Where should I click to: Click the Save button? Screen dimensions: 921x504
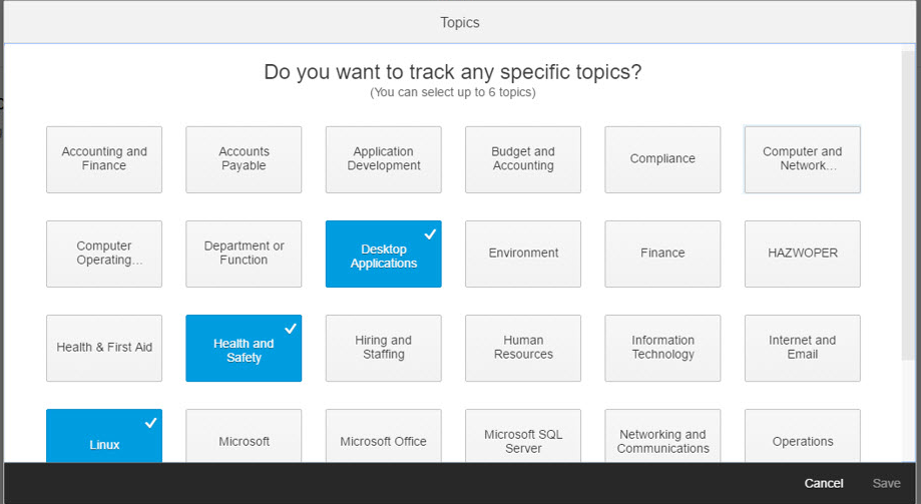coord(886,484)
